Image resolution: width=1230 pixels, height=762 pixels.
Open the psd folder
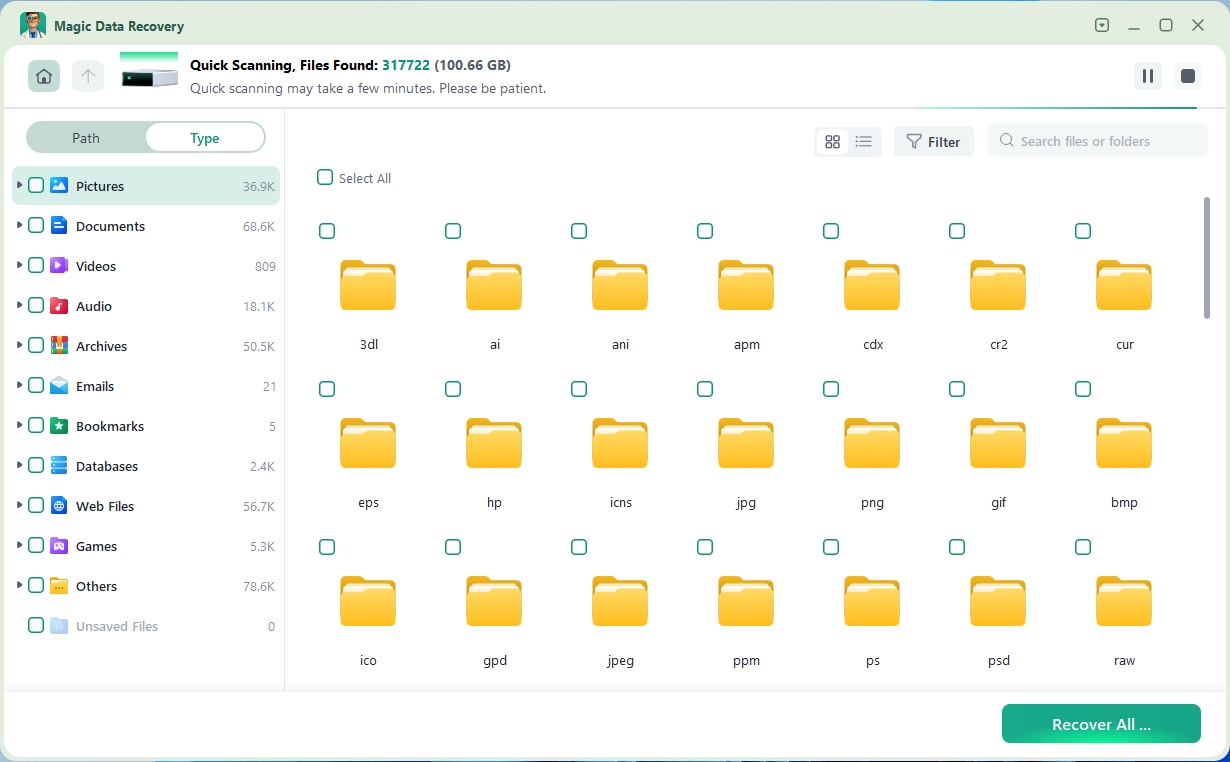coord(998,601)
